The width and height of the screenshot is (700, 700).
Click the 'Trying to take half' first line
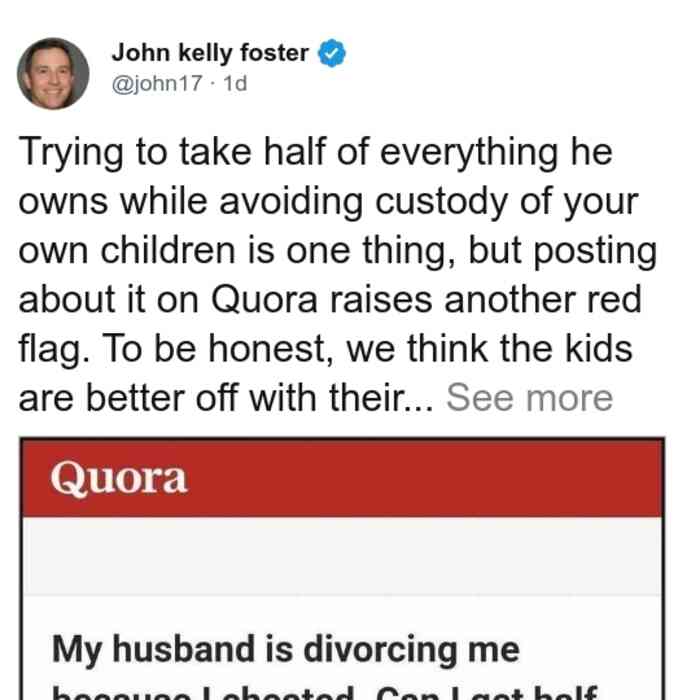pos(315,152)
